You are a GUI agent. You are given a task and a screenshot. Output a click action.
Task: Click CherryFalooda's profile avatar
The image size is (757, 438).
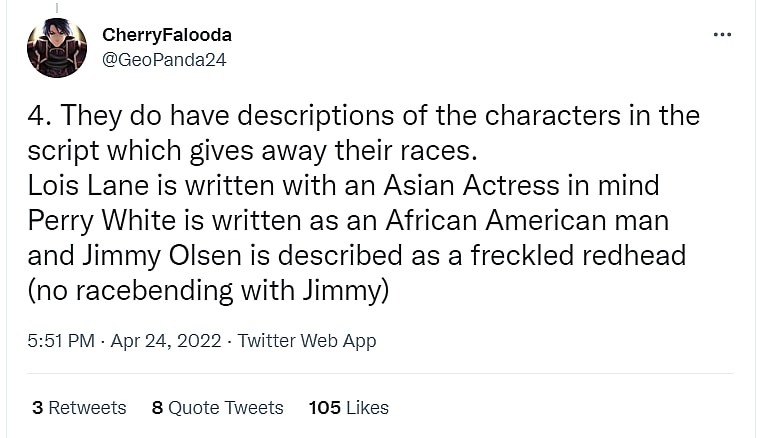tap(56, 48)
